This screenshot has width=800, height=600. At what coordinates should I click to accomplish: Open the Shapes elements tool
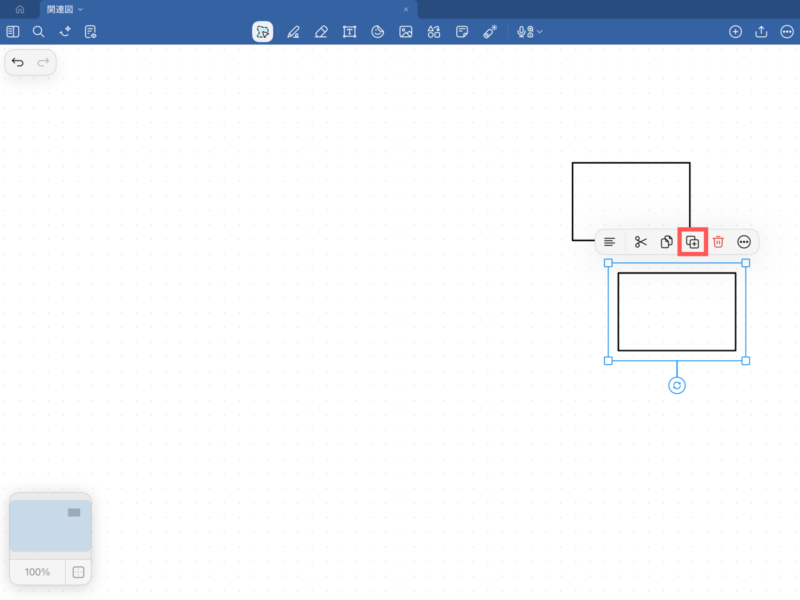coord(434,32)
